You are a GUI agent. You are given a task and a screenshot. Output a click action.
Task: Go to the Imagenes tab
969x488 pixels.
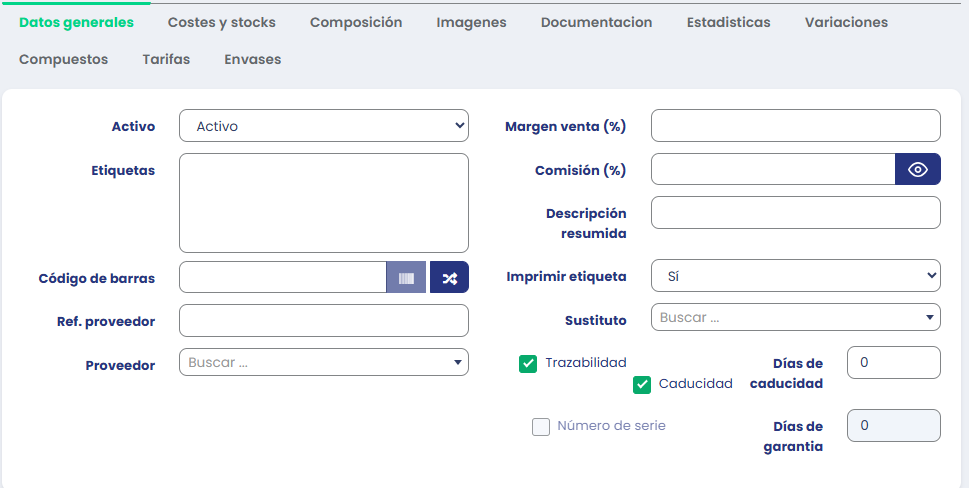471,22
